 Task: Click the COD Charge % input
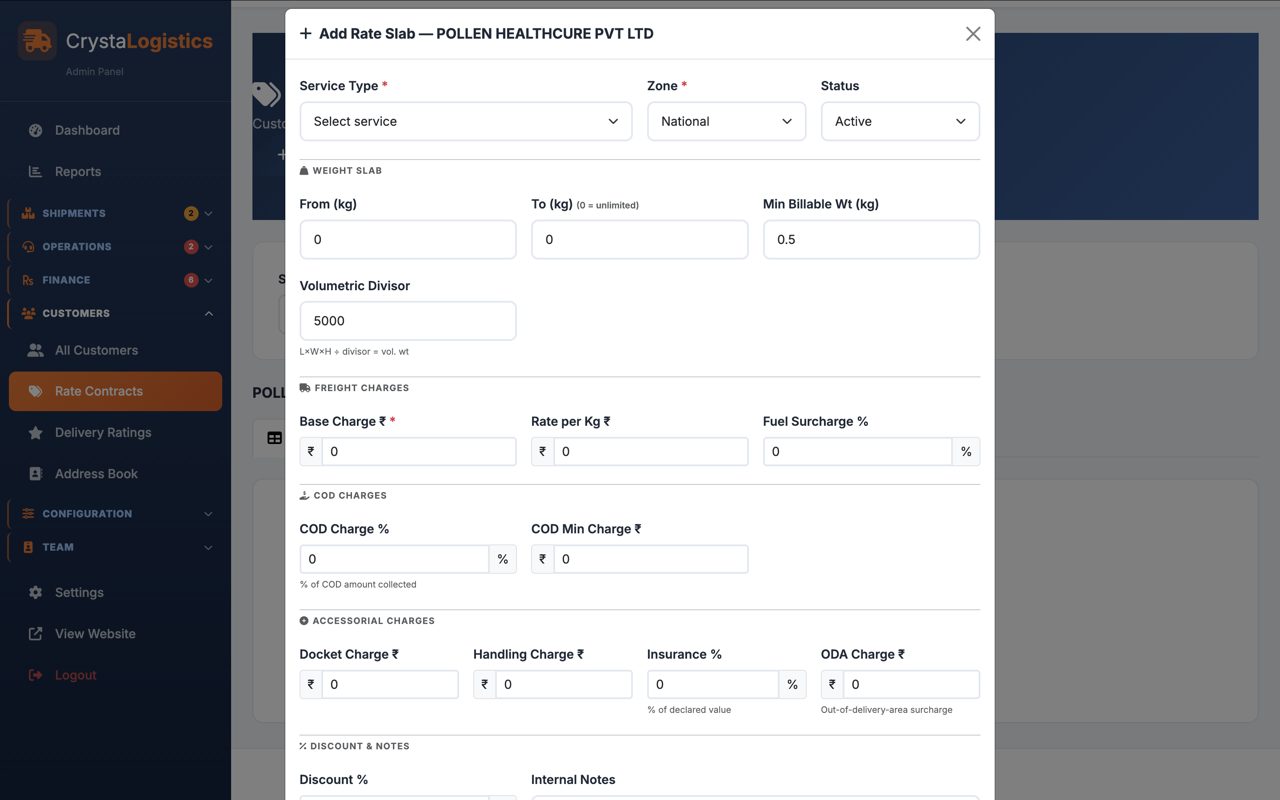[x=394, y=559]
